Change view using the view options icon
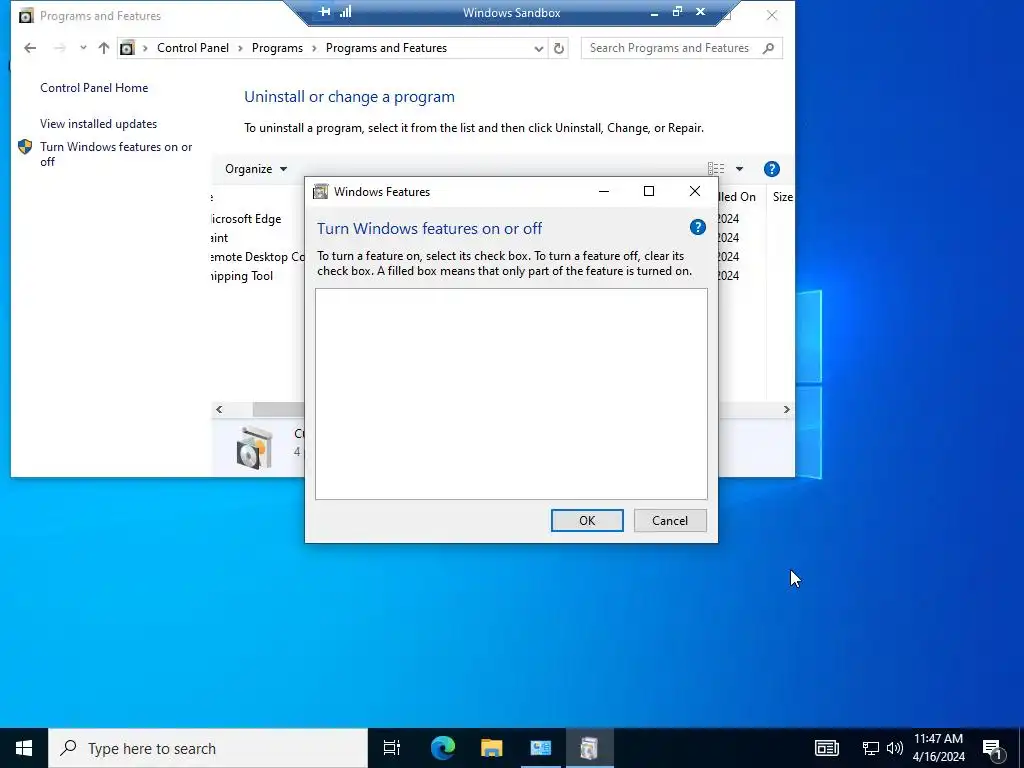 click(716, 169)
